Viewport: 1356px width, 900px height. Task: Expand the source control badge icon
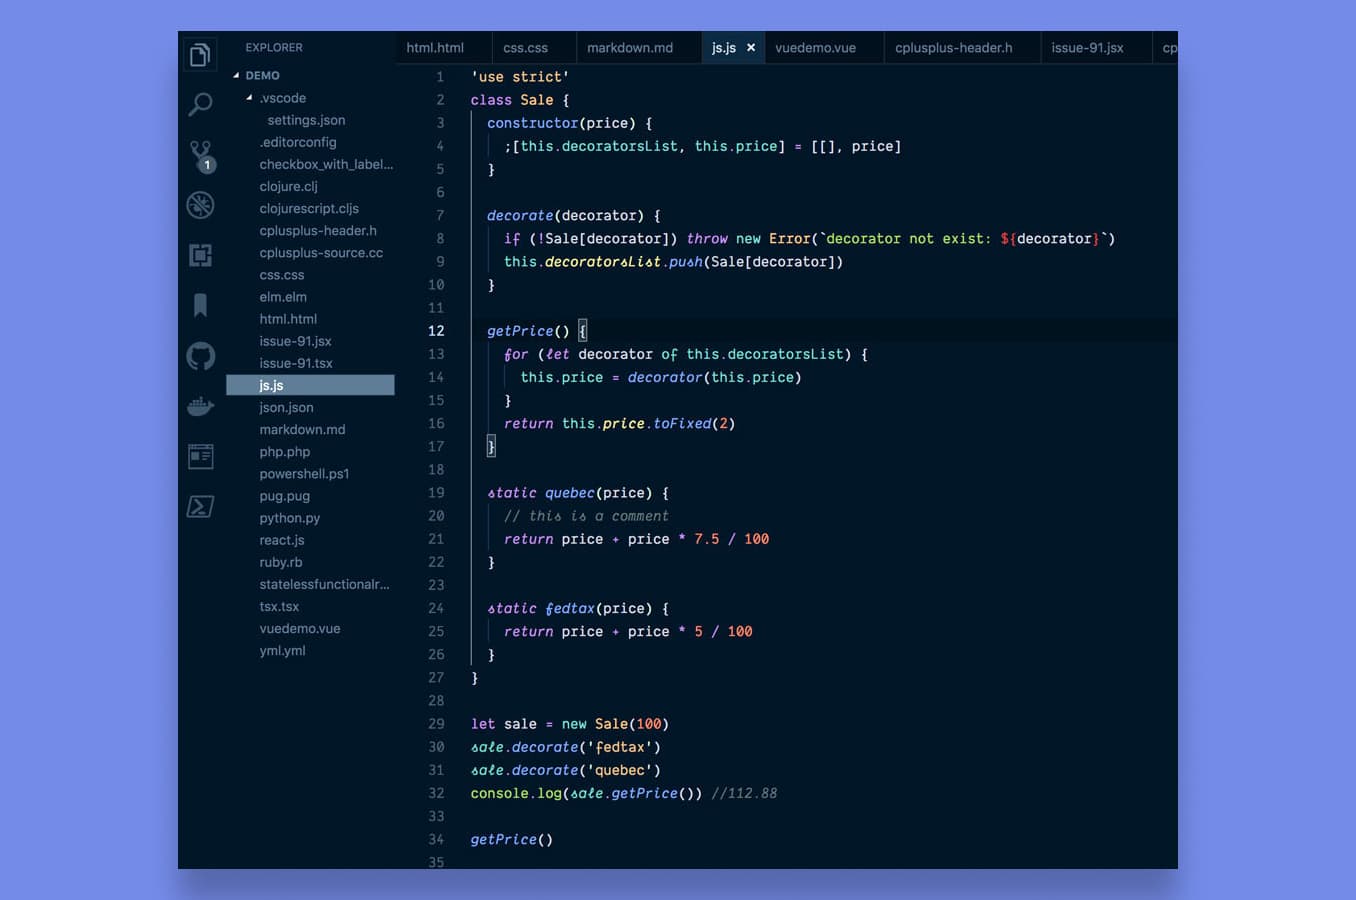(x=207, y=164)
